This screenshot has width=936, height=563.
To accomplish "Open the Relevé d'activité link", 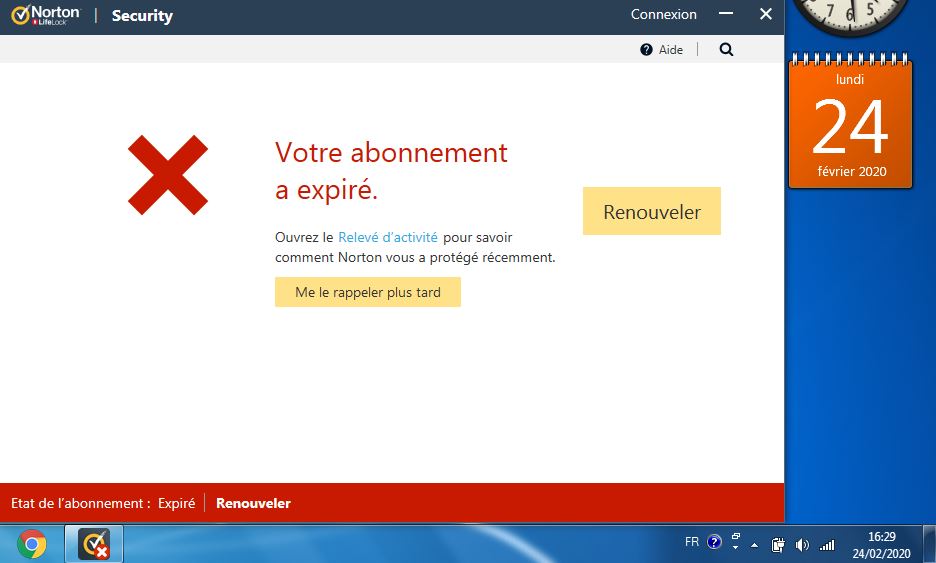I will pyautogui.click(x=387, y=237).
